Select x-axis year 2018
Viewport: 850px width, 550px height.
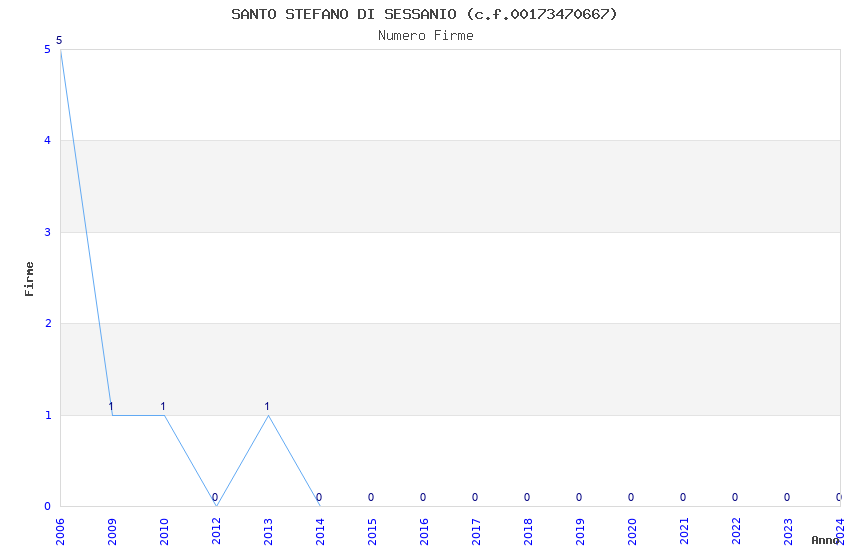528,531
